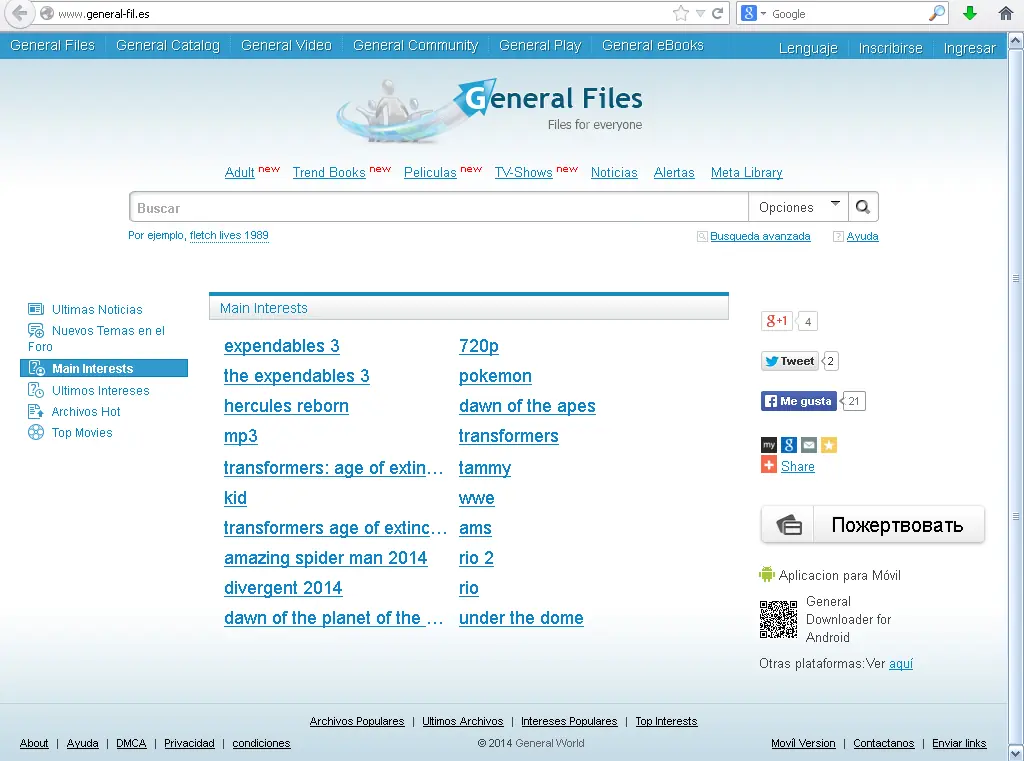This screenshot has width=1024, height=761.
Task: Open the General Play tab
Action: (x=540, y=45)
